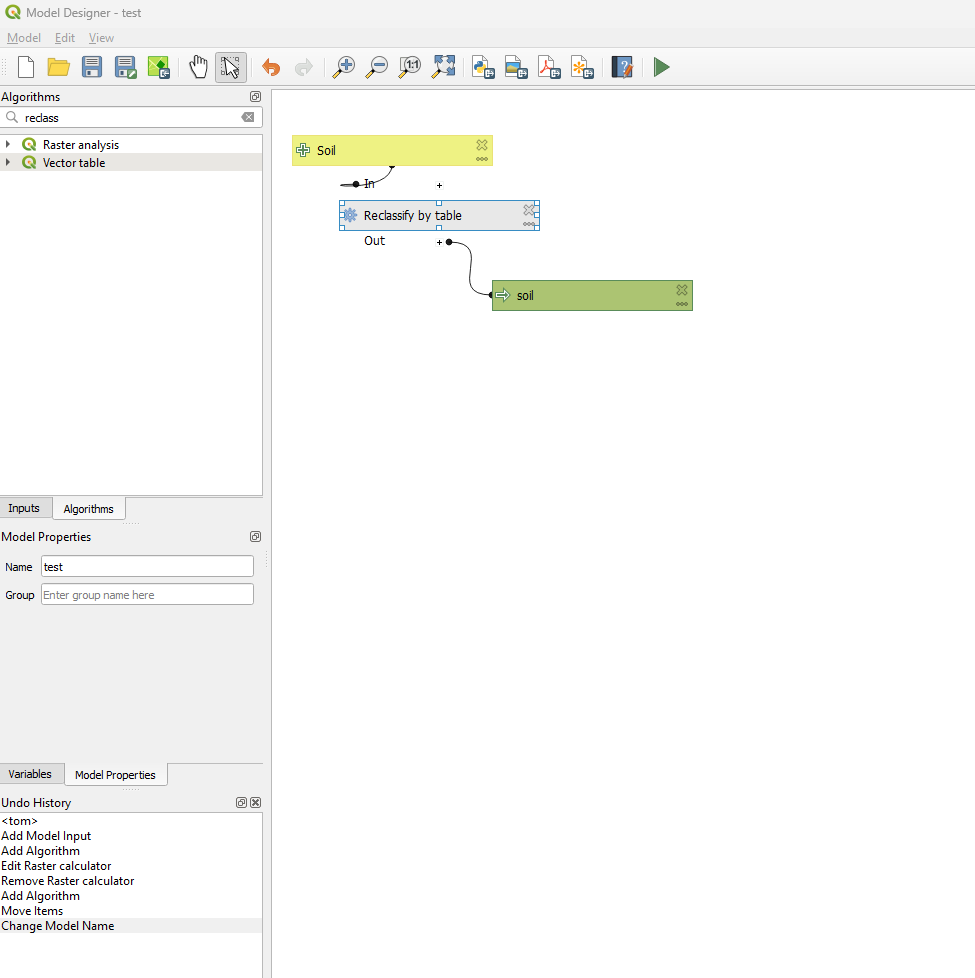The image size is (975, 978).
Task: Zoom to actual size (1:1)
Action: [x=409, y=67]
